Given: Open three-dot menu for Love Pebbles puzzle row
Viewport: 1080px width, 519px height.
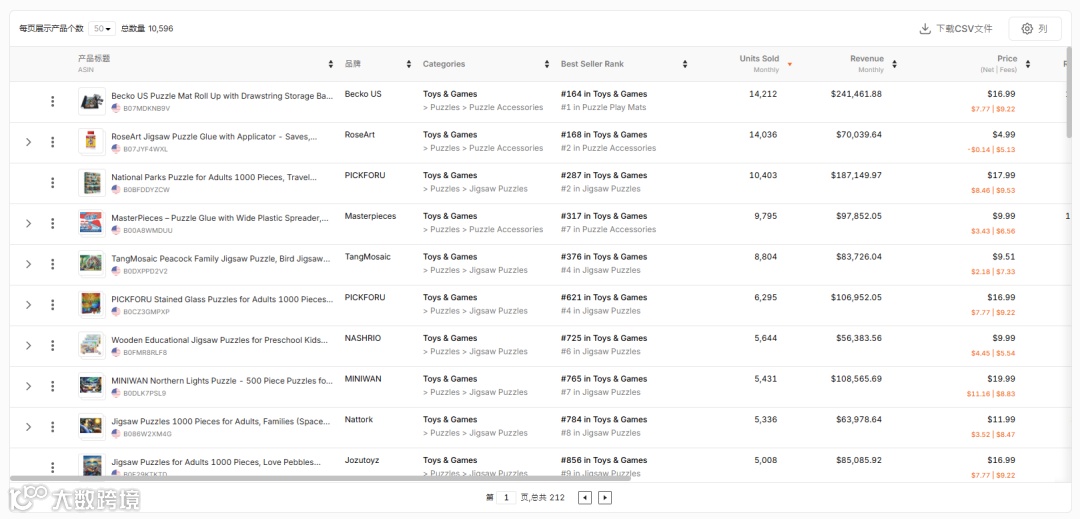Looking at the screenshot, I should point(52,467).
